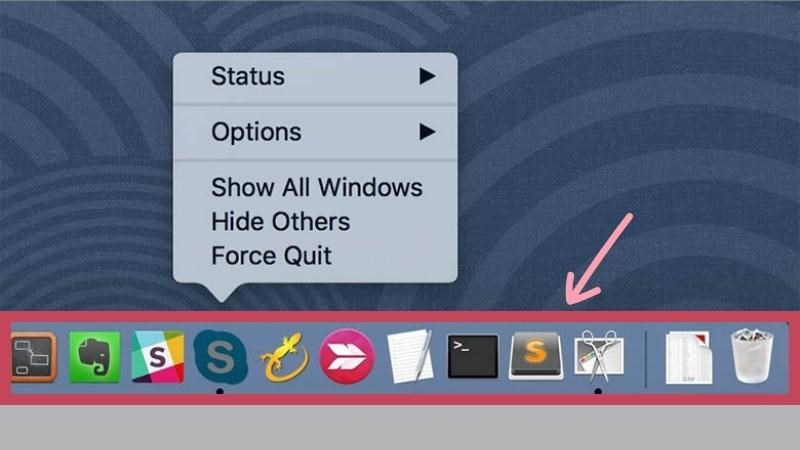Expand the Status submenu arrow
Viewport: 800px width, 450px height.
pos(427,76)
